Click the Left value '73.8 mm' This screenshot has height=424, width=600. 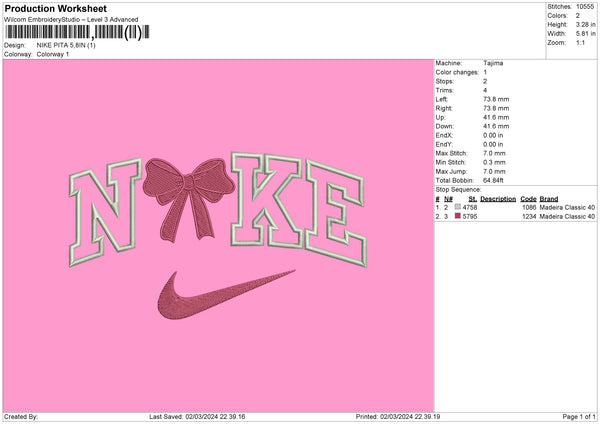496,99
